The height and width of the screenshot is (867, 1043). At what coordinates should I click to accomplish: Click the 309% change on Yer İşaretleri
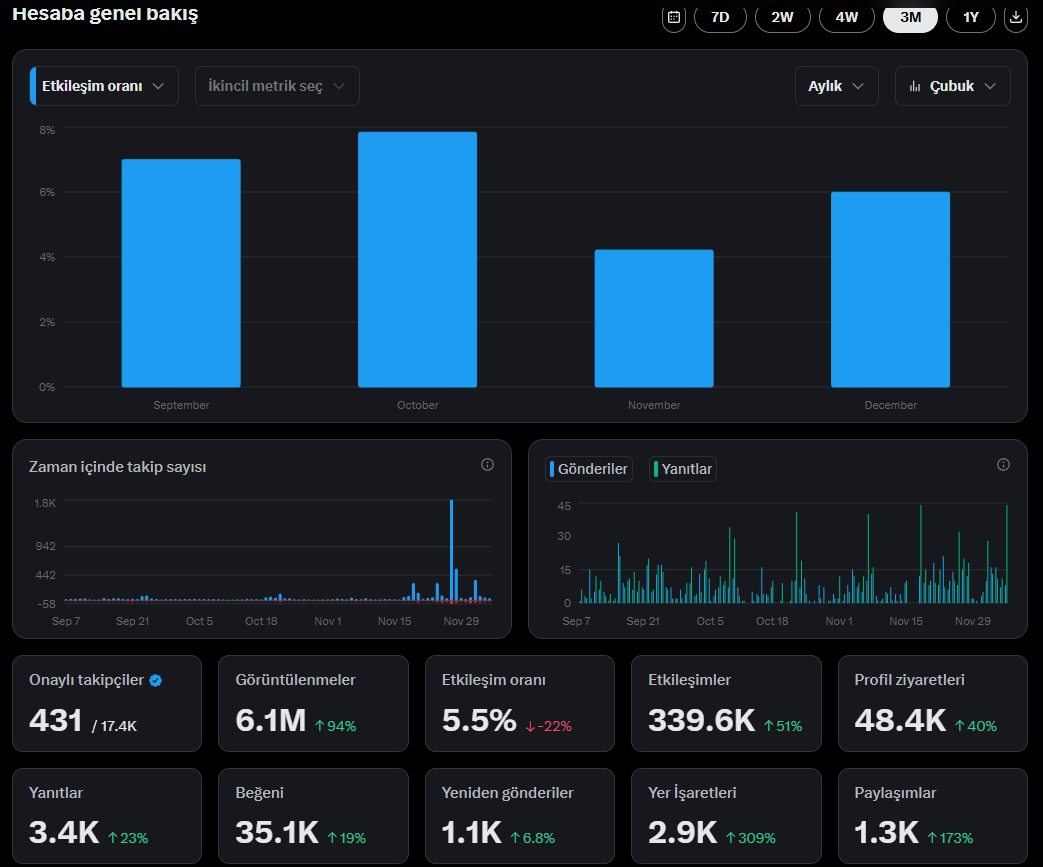[750, 838]
